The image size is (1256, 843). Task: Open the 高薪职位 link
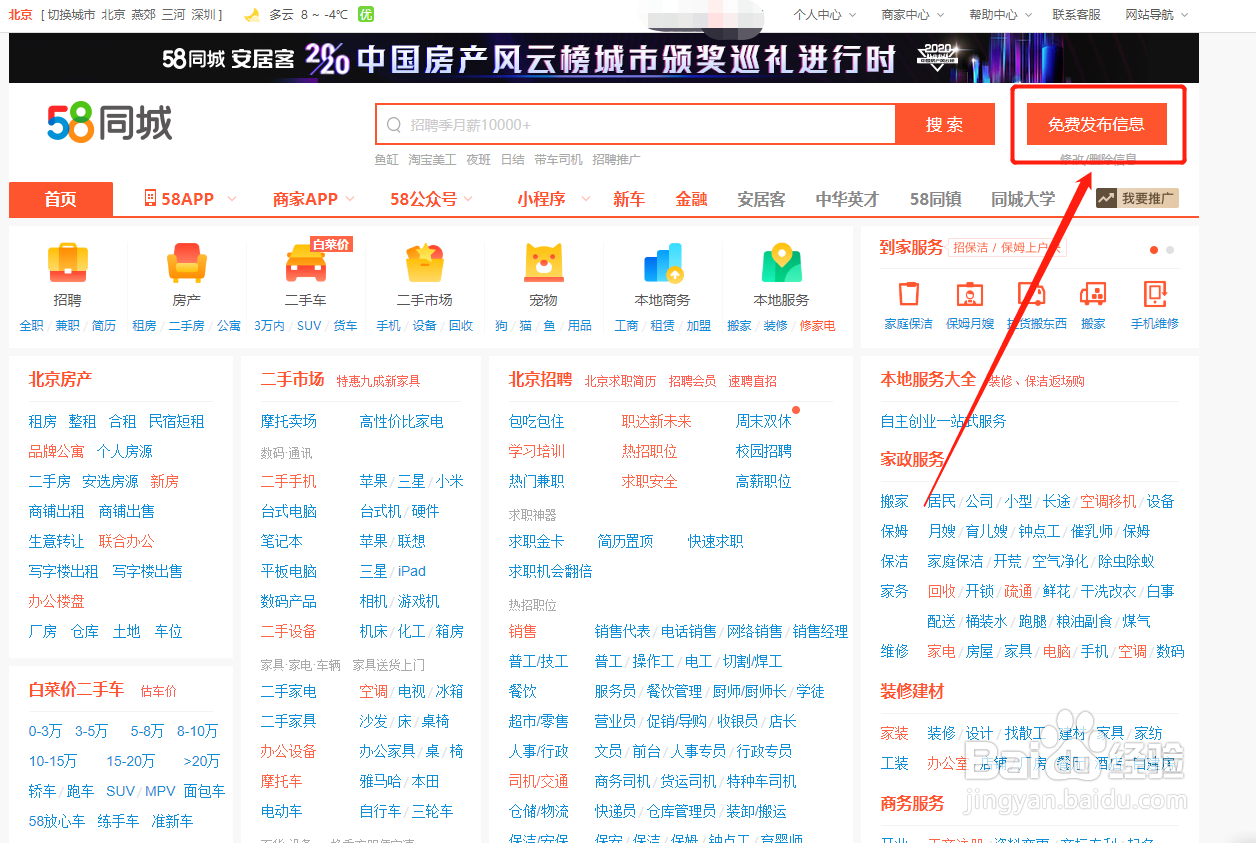click(763, 481)
